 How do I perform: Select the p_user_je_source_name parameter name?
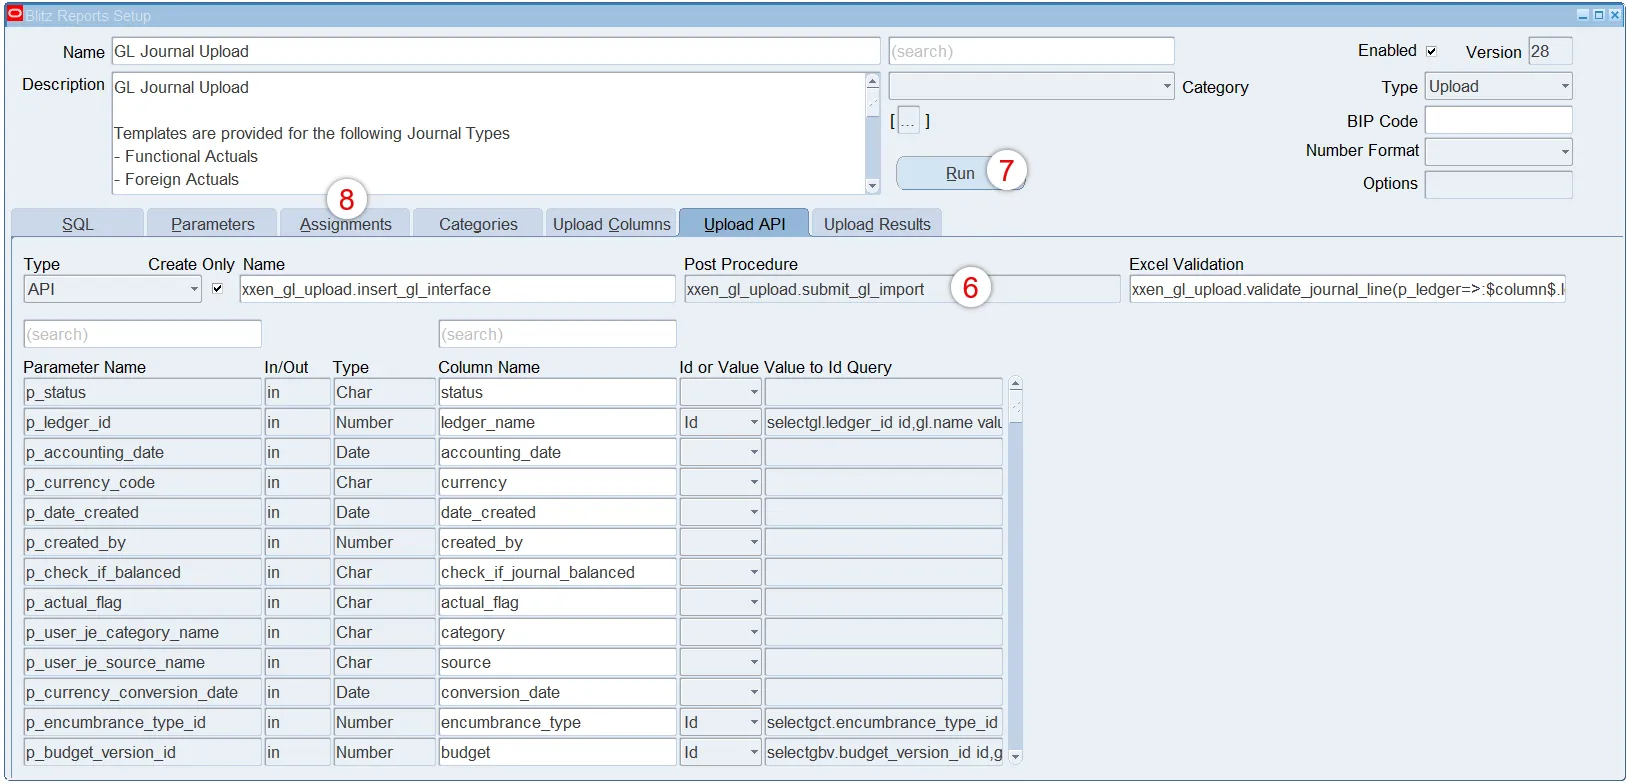pyautogui.click(x=143, y=663)
